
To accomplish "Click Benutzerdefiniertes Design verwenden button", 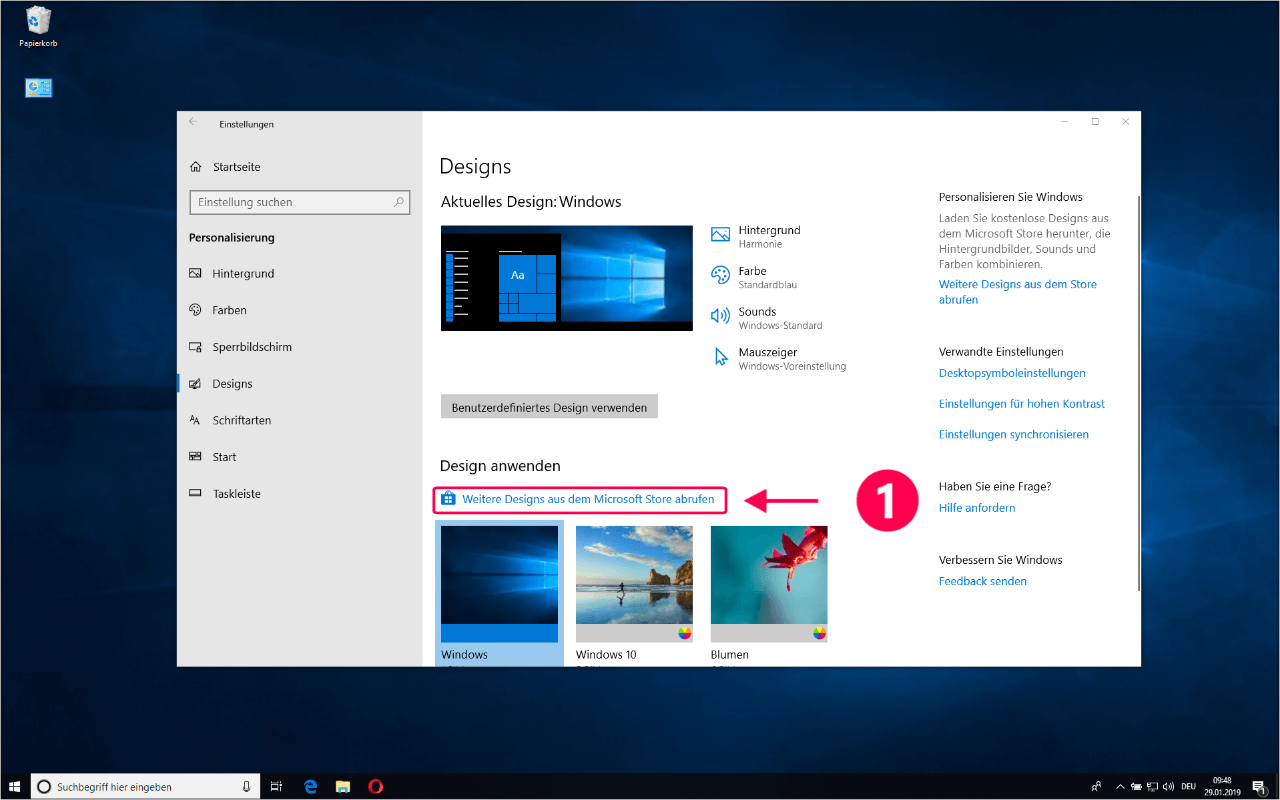I will [x=549, y=407].
